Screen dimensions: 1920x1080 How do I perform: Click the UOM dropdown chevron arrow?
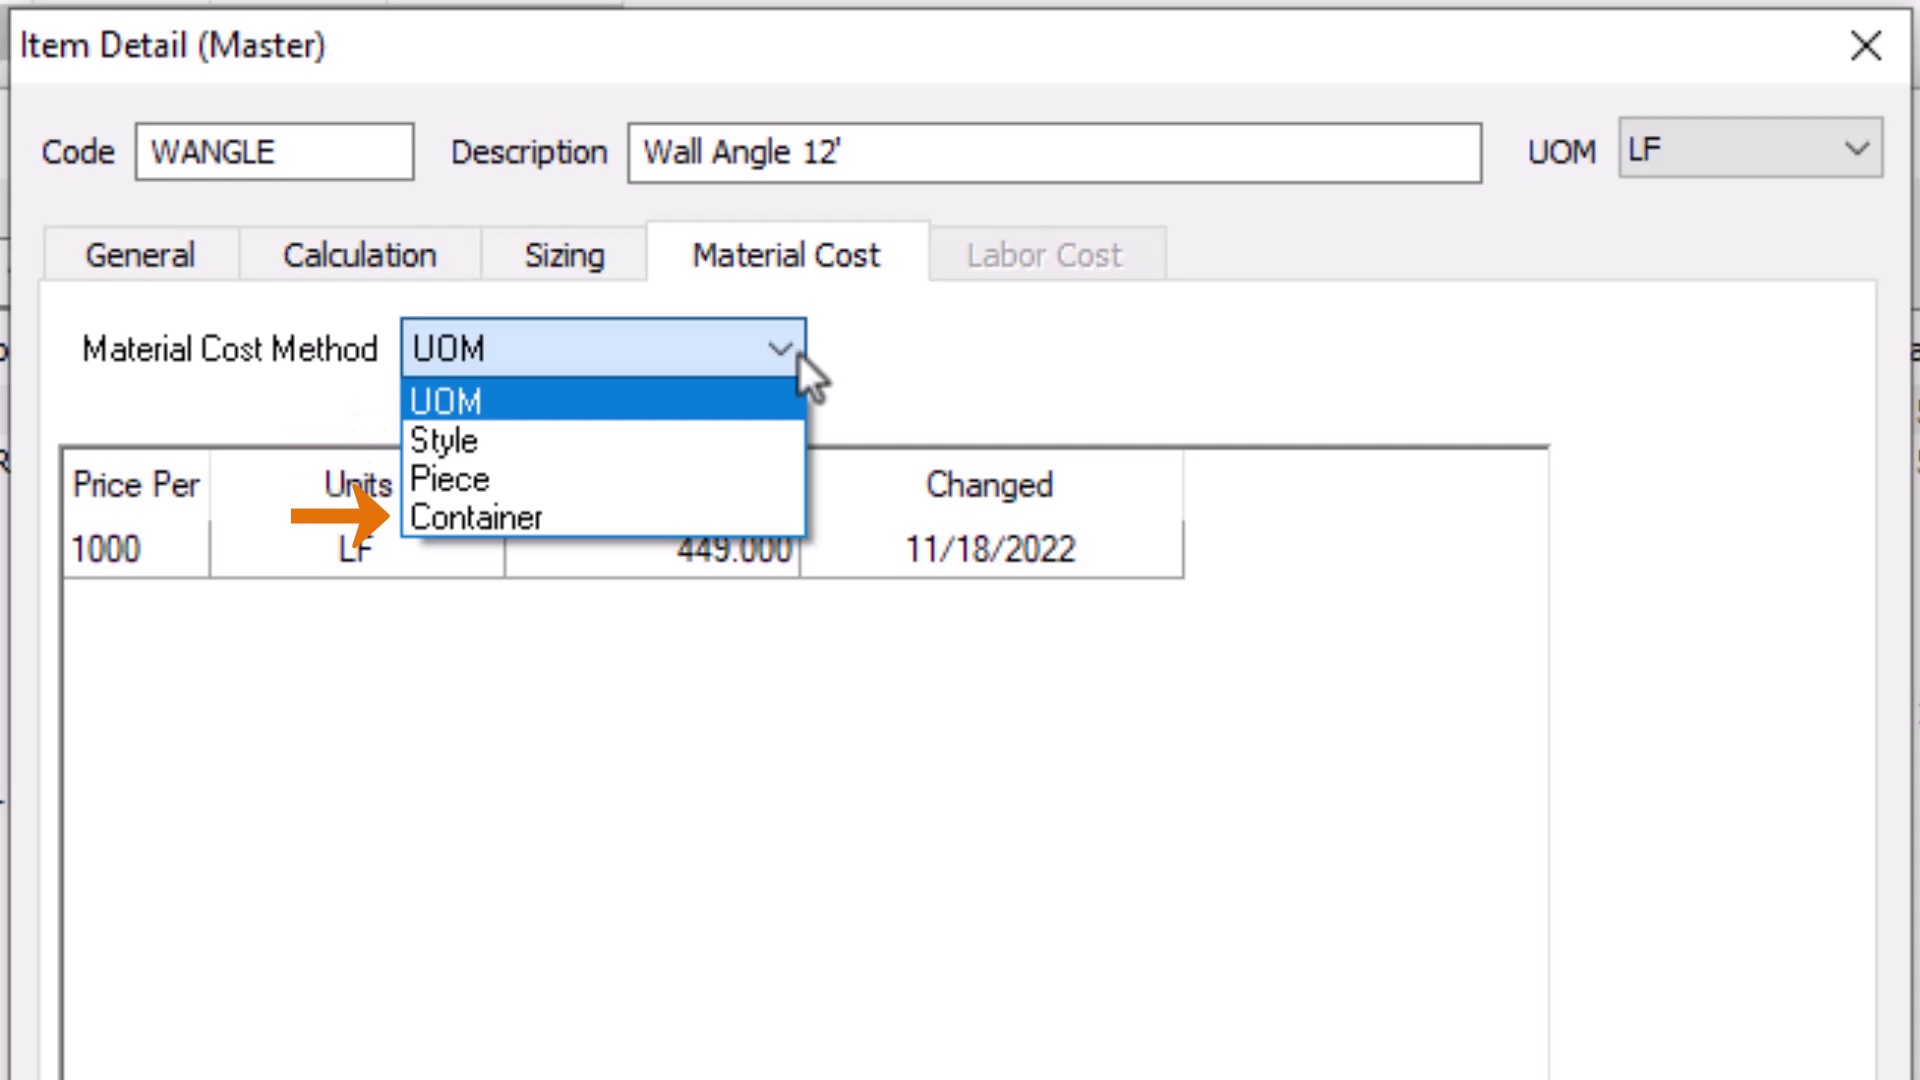1857,149
